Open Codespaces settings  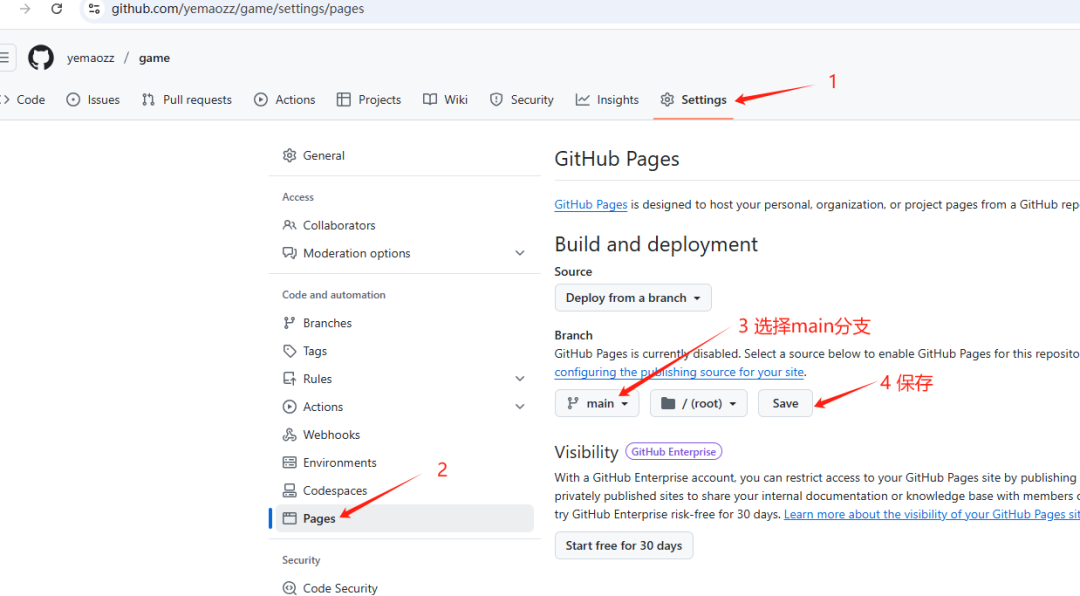click(405, 491)
